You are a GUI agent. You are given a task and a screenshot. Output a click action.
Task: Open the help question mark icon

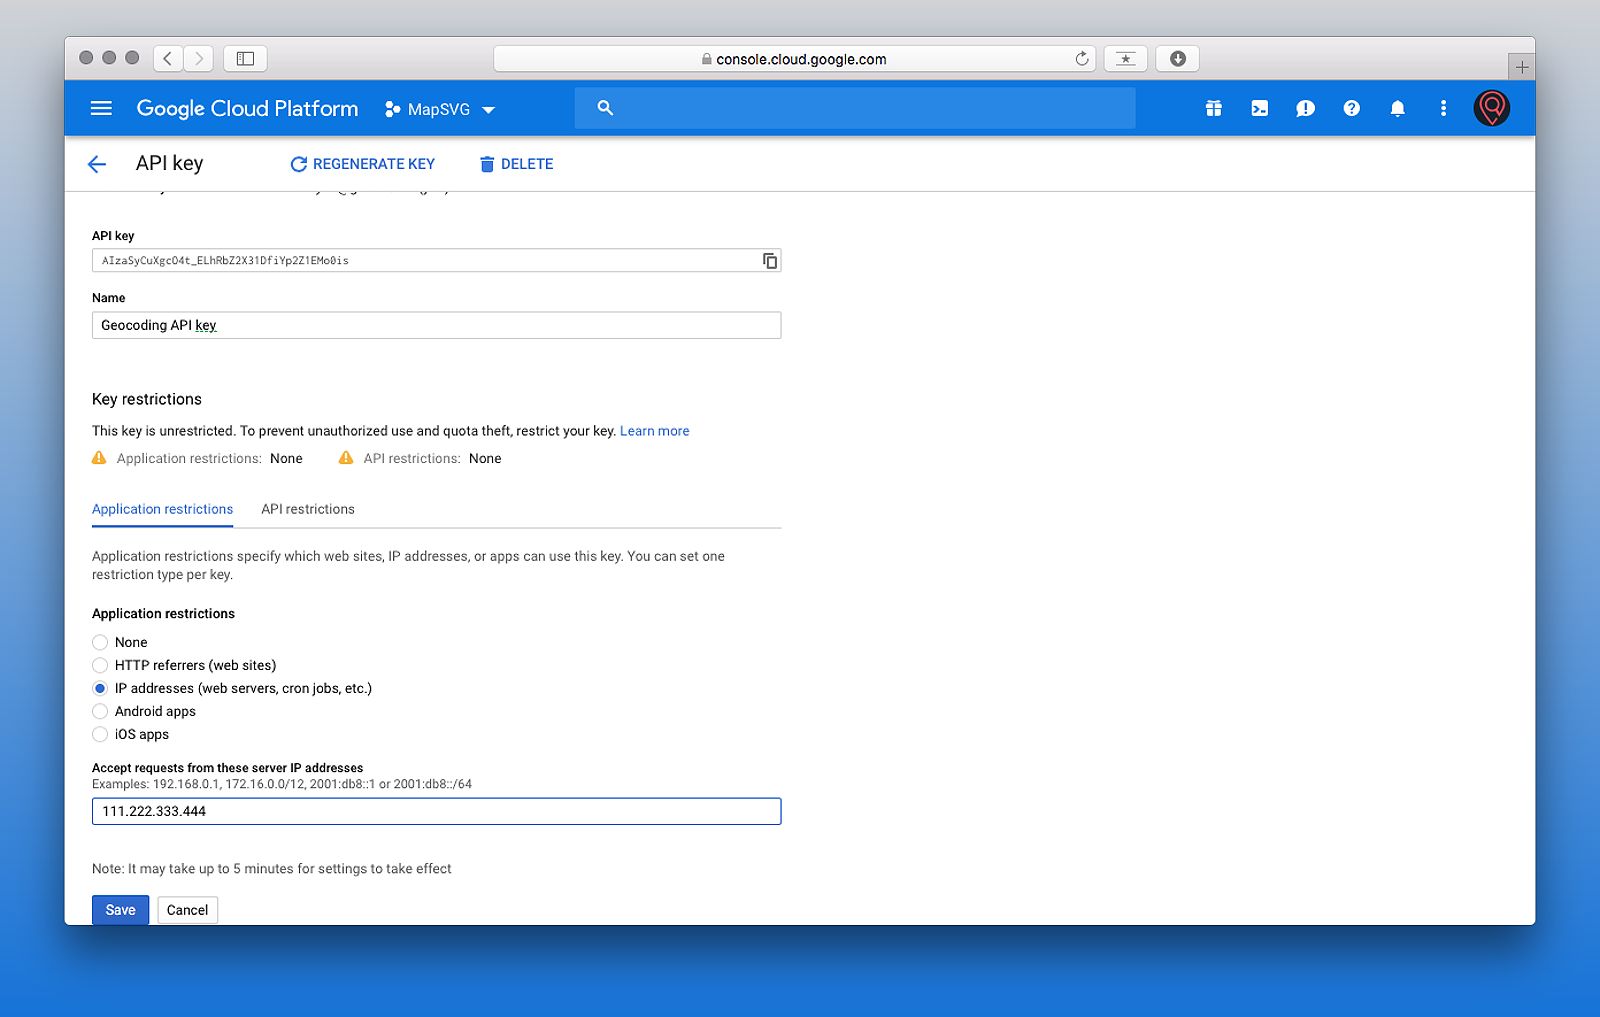[x=1352, y=108]
